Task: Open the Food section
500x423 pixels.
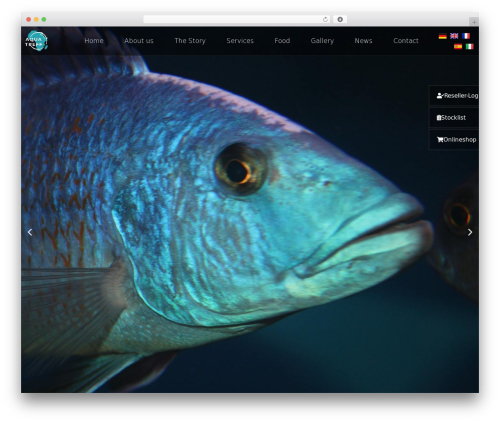Action: 282,41
